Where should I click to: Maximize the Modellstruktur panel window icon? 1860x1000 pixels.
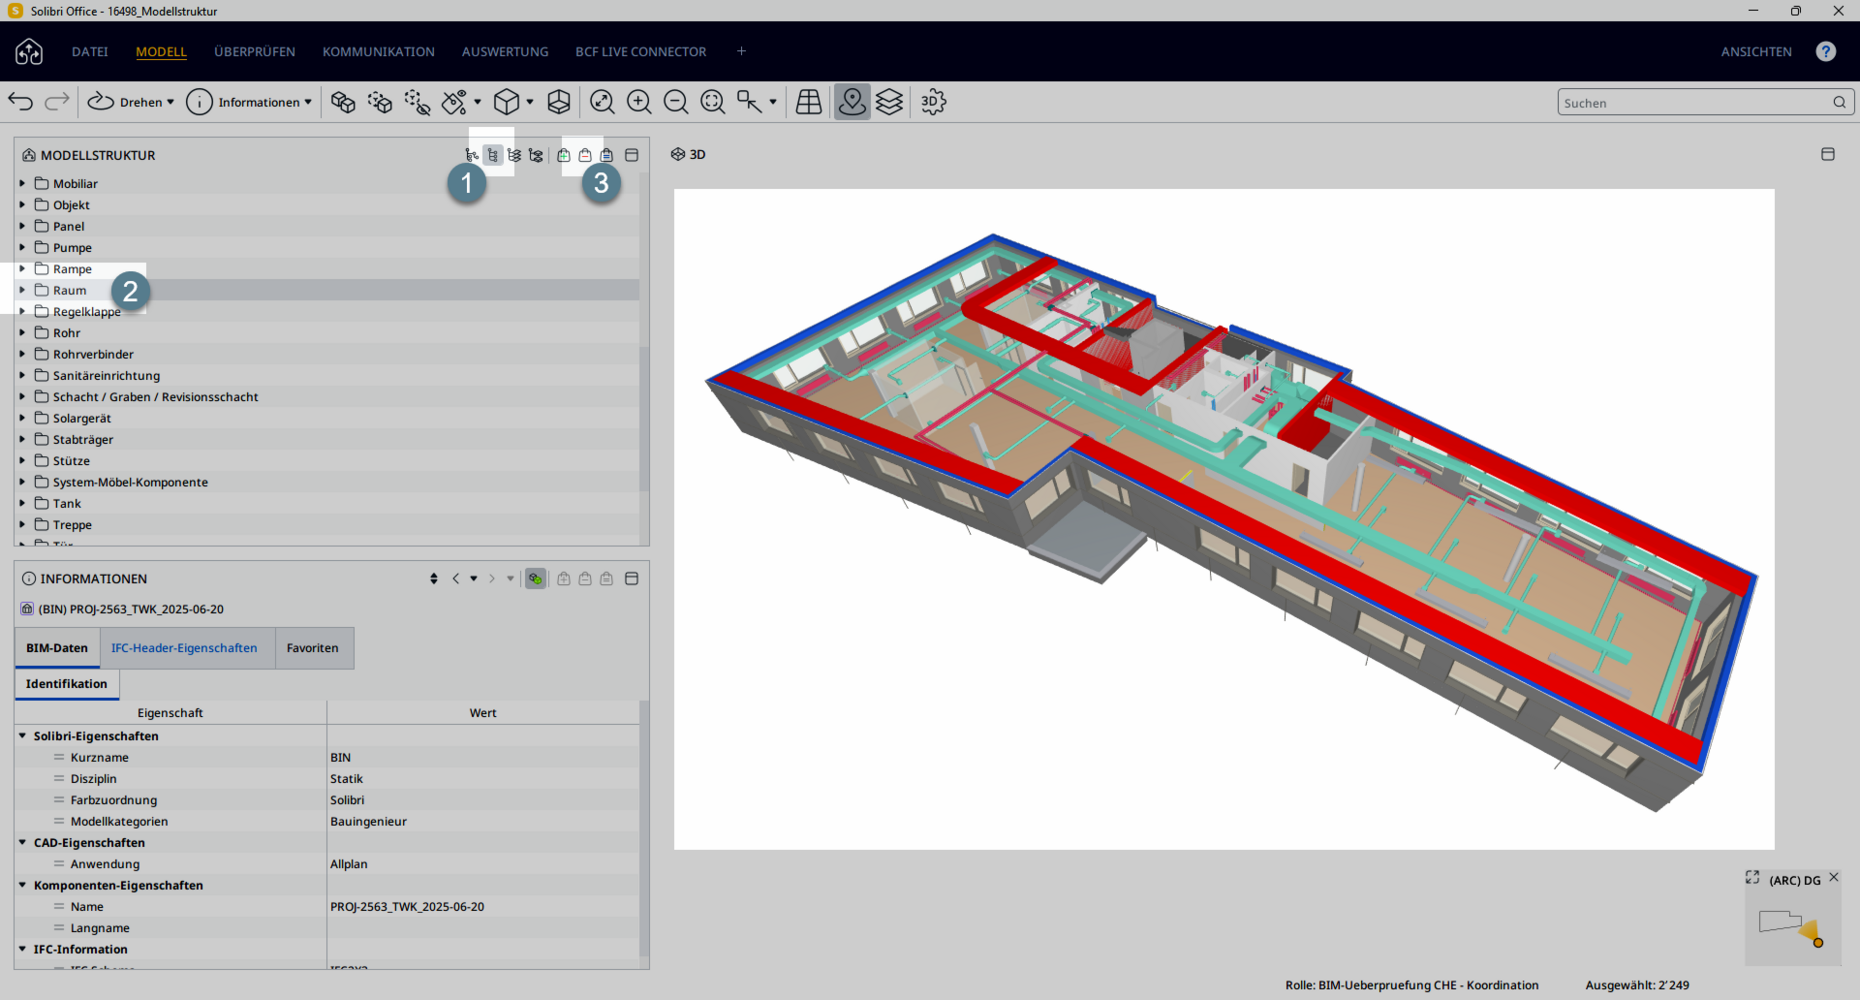[632, 155]
